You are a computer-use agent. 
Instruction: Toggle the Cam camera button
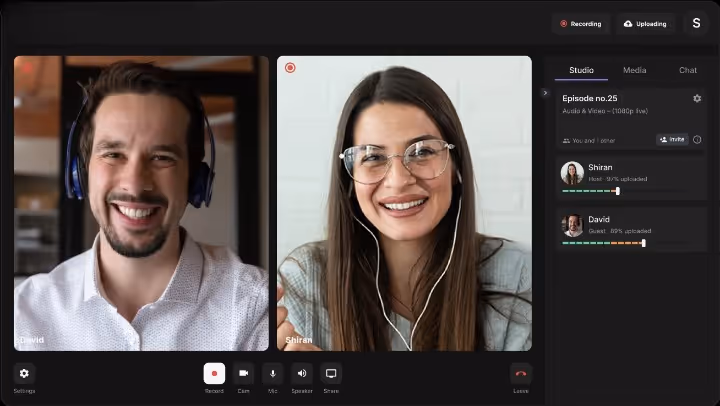243,373
